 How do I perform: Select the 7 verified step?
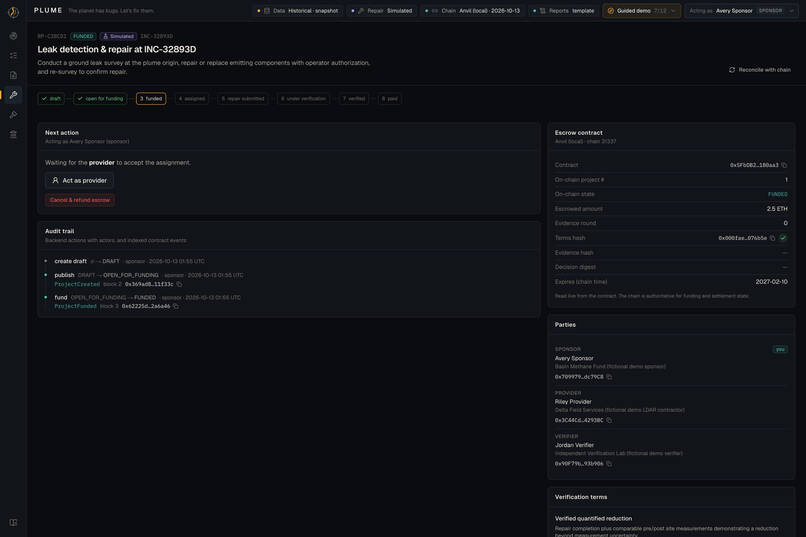(x=354, y=99)
